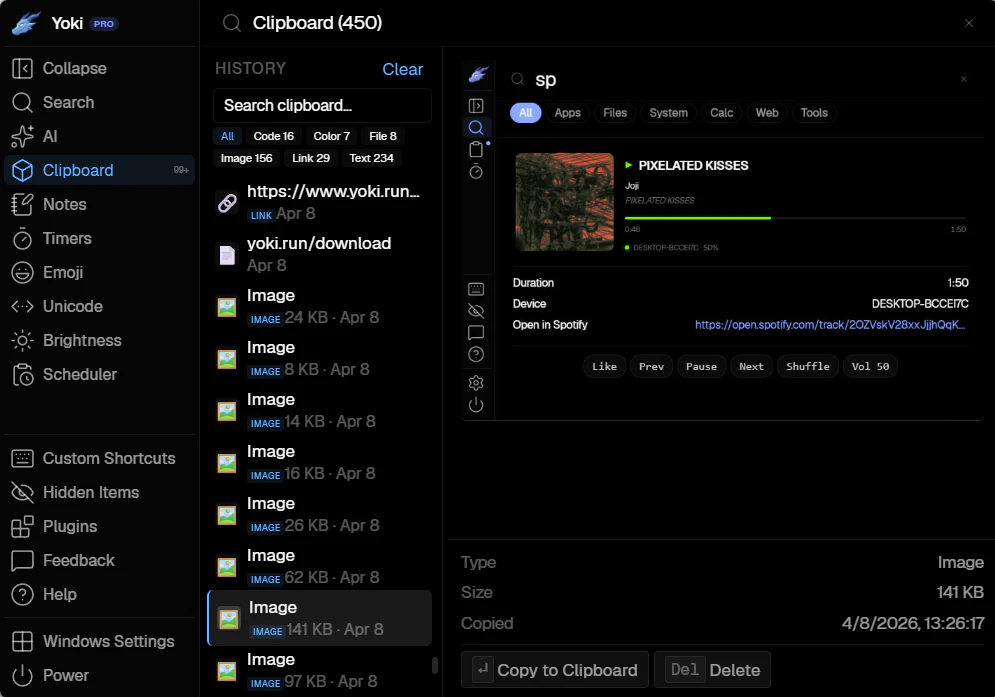This screenshot has height=697, width=995.
Task: Focus the Search clipboard field
Action: [x=322, y=105]
